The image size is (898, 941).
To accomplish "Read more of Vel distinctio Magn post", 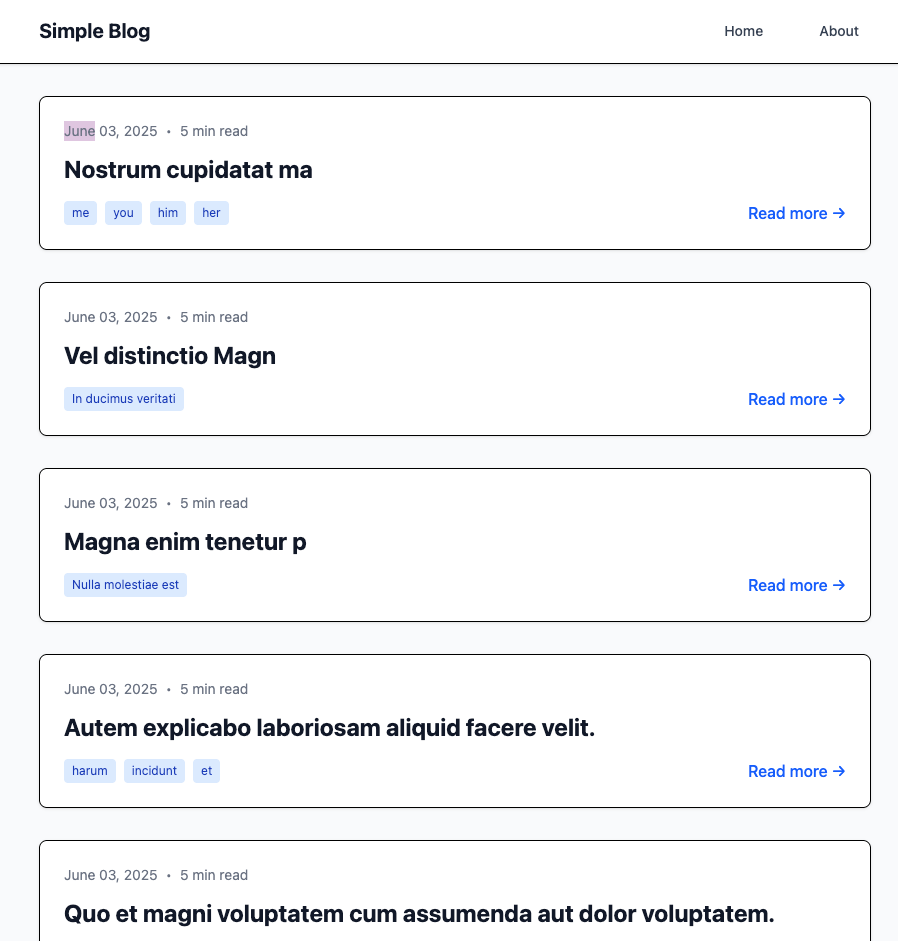I will click(796, 399).
